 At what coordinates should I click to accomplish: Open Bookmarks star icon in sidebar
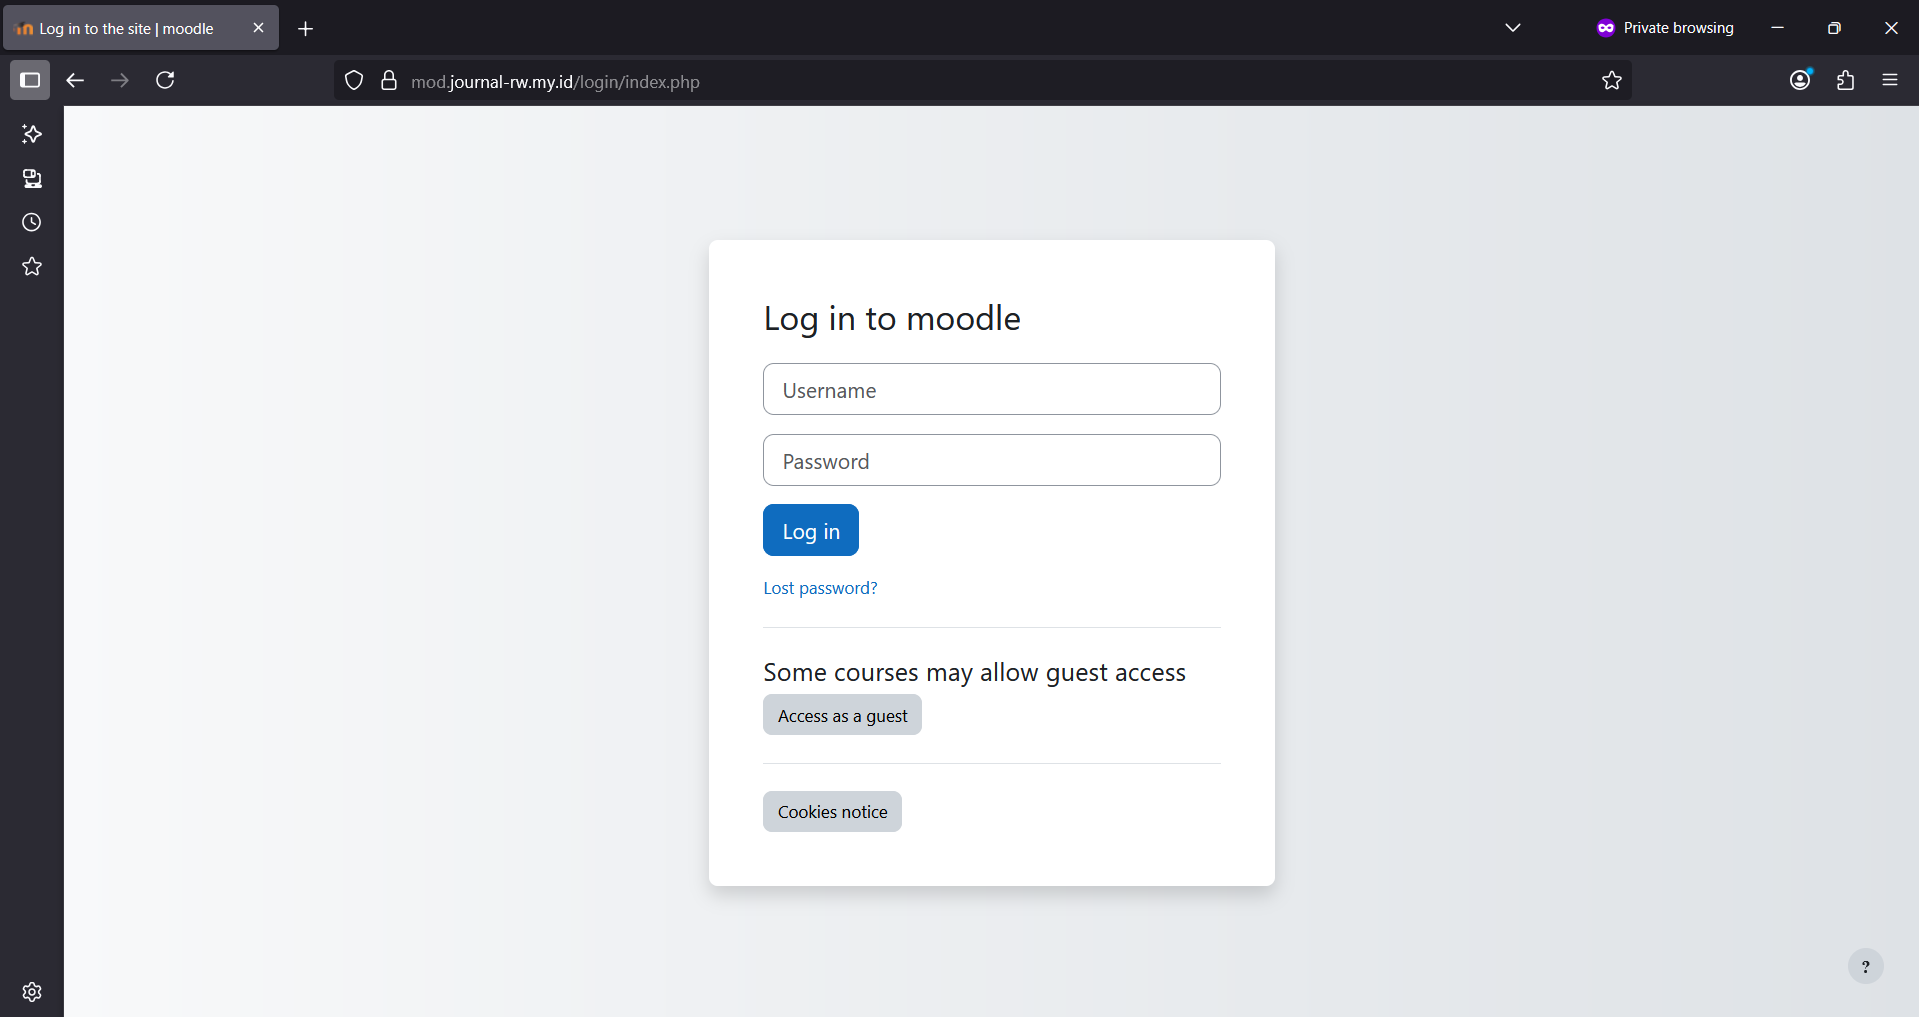[32, 267]
